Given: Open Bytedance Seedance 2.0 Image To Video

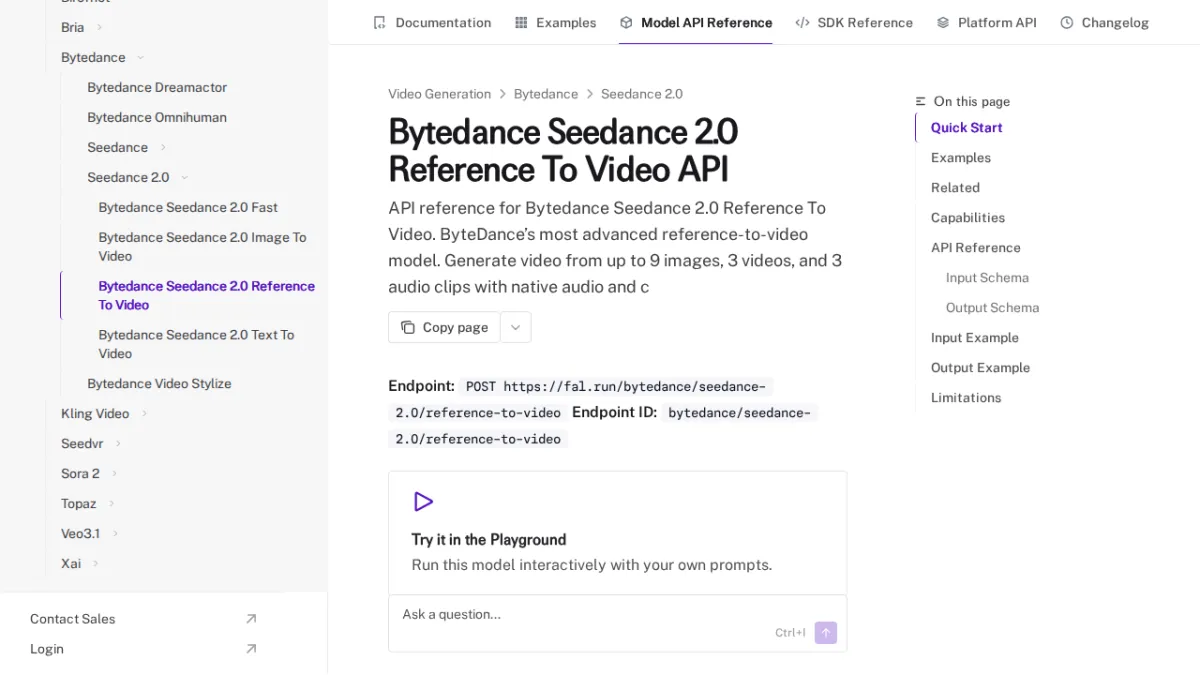Looking at the screenshot, I should [202, 246].
